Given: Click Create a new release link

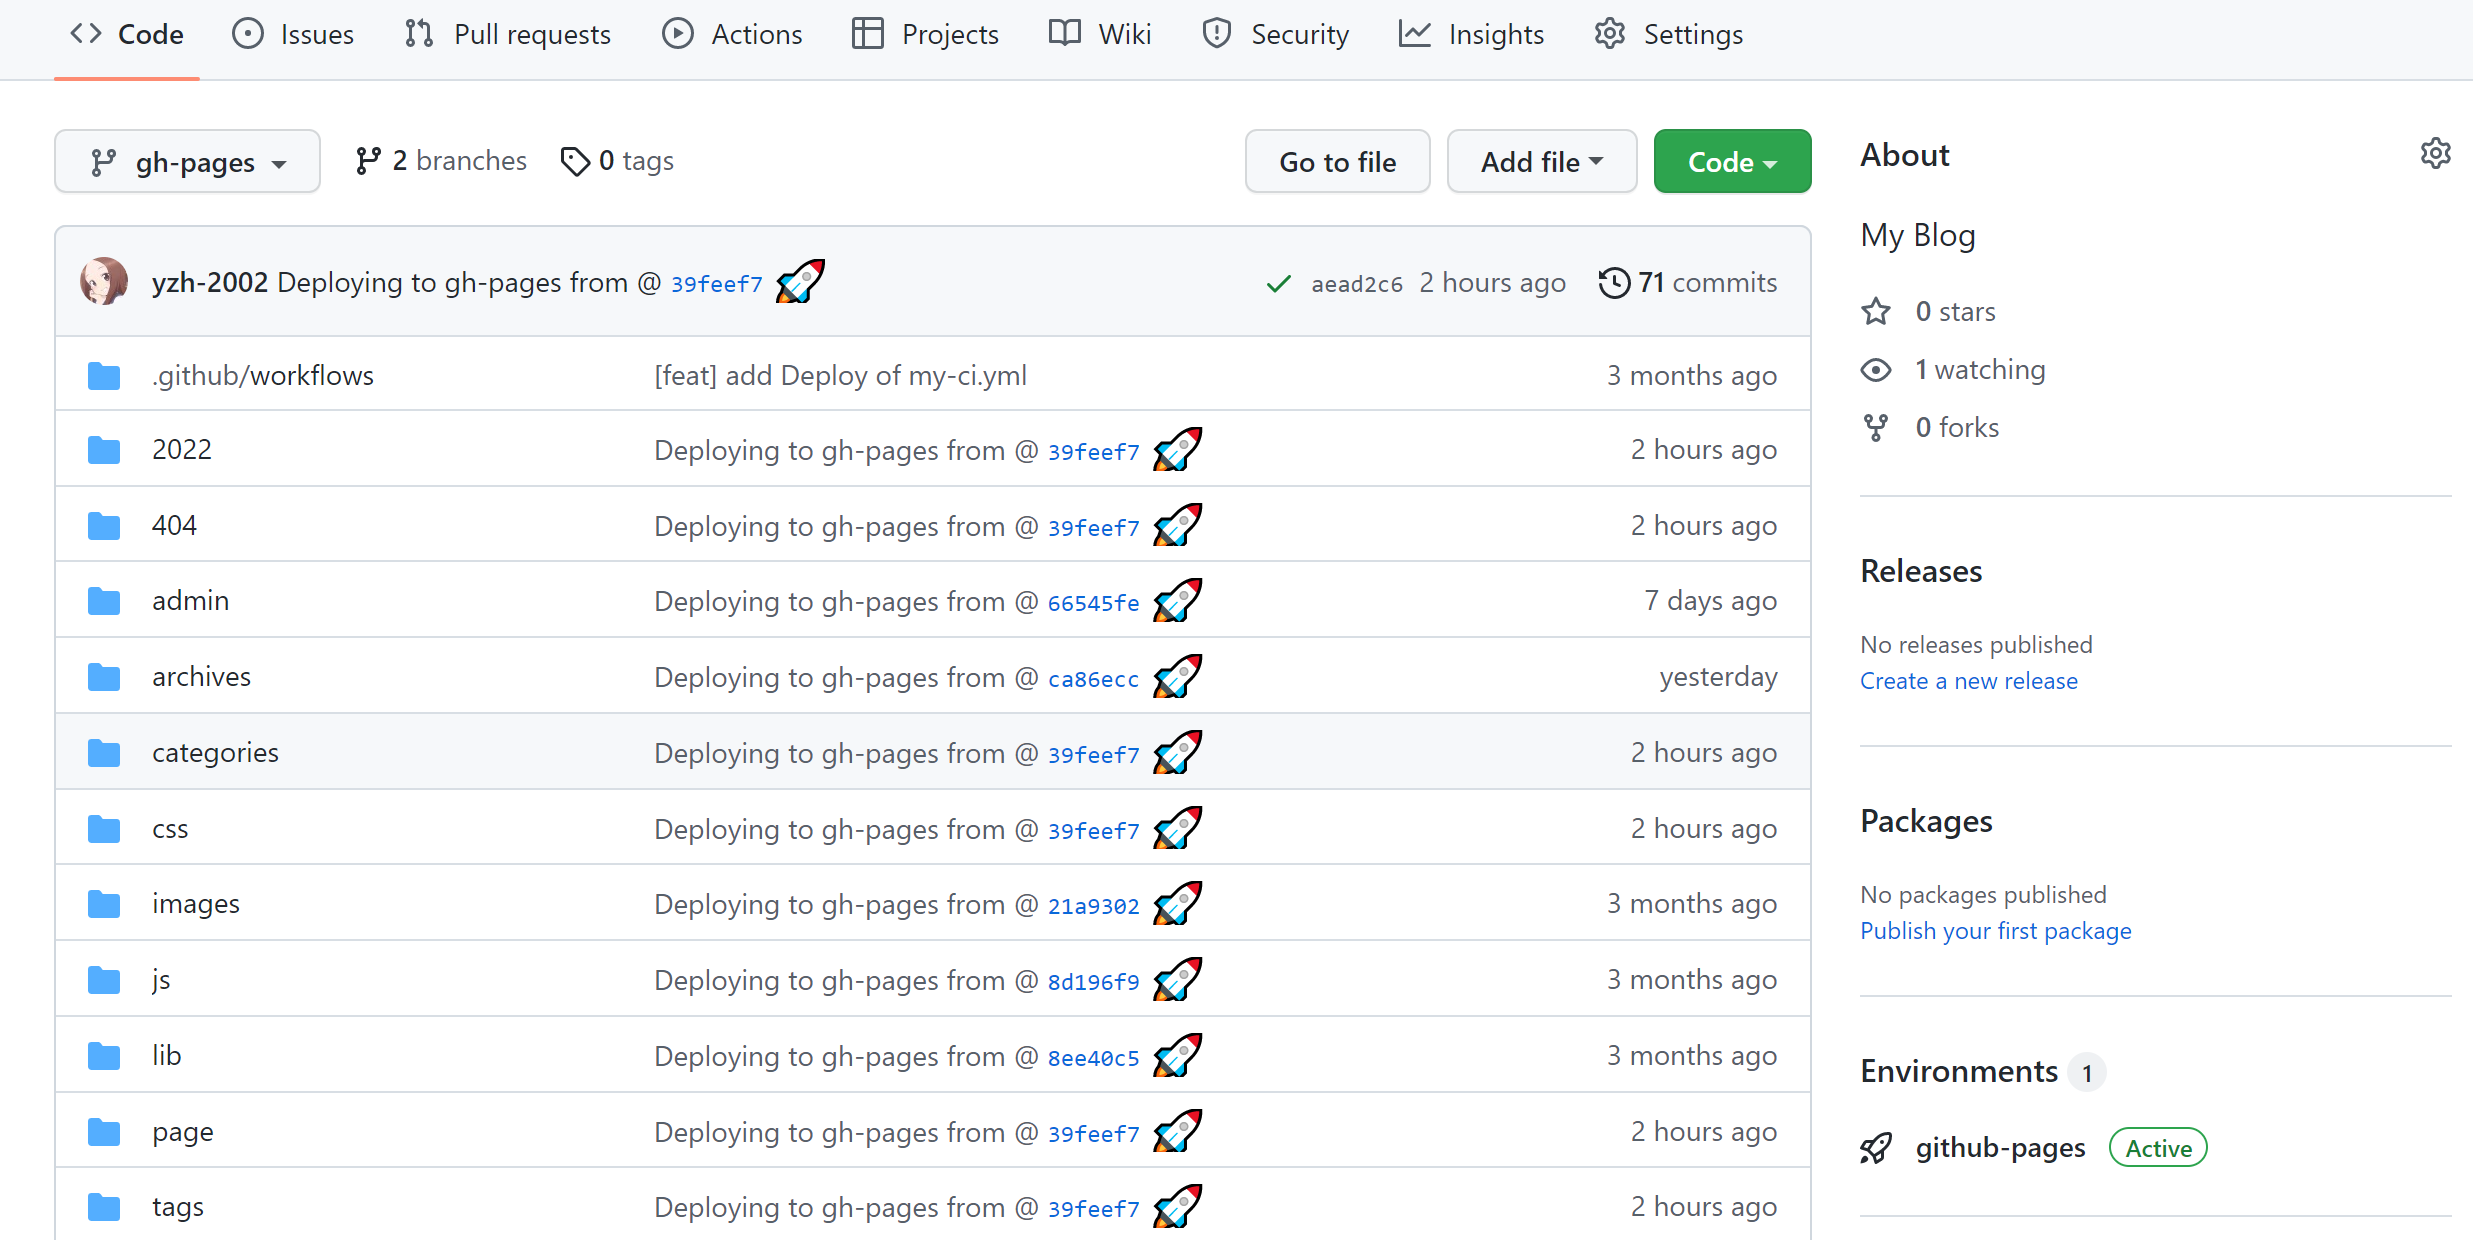Looking at the screenshot, I should pyautogui.click(x=1968, y=681).
